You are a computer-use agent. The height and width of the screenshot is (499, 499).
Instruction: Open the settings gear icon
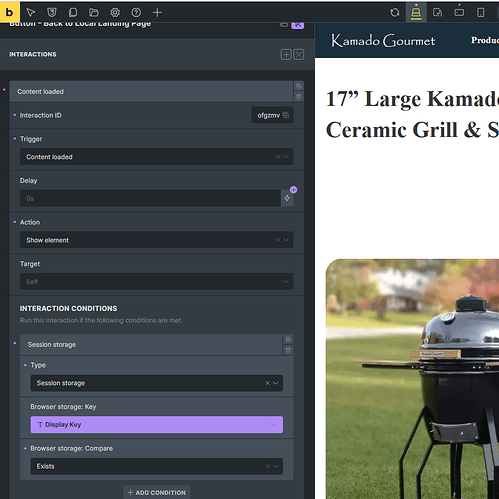point(115,13)
